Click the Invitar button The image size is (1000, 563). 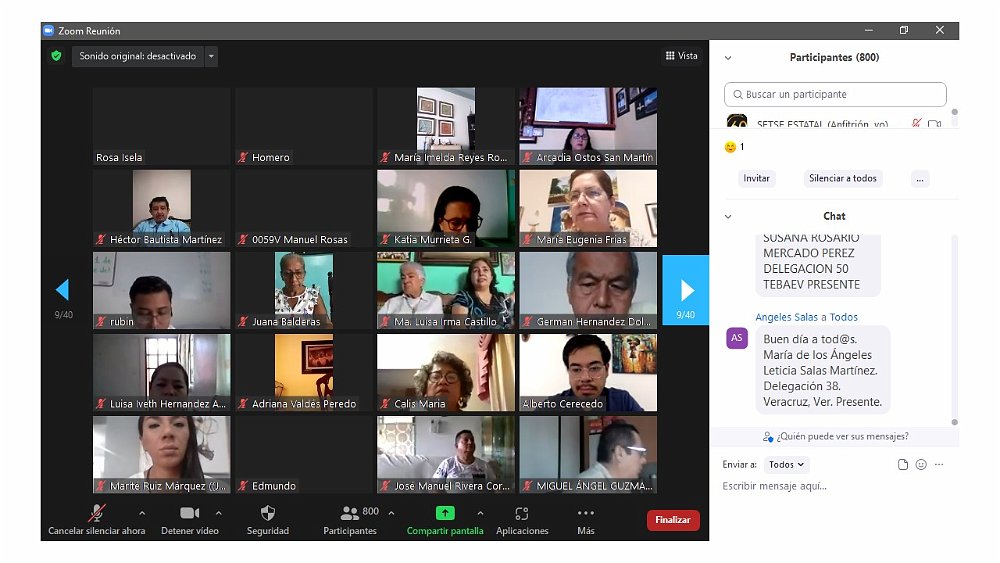click(x=757, y=179)
